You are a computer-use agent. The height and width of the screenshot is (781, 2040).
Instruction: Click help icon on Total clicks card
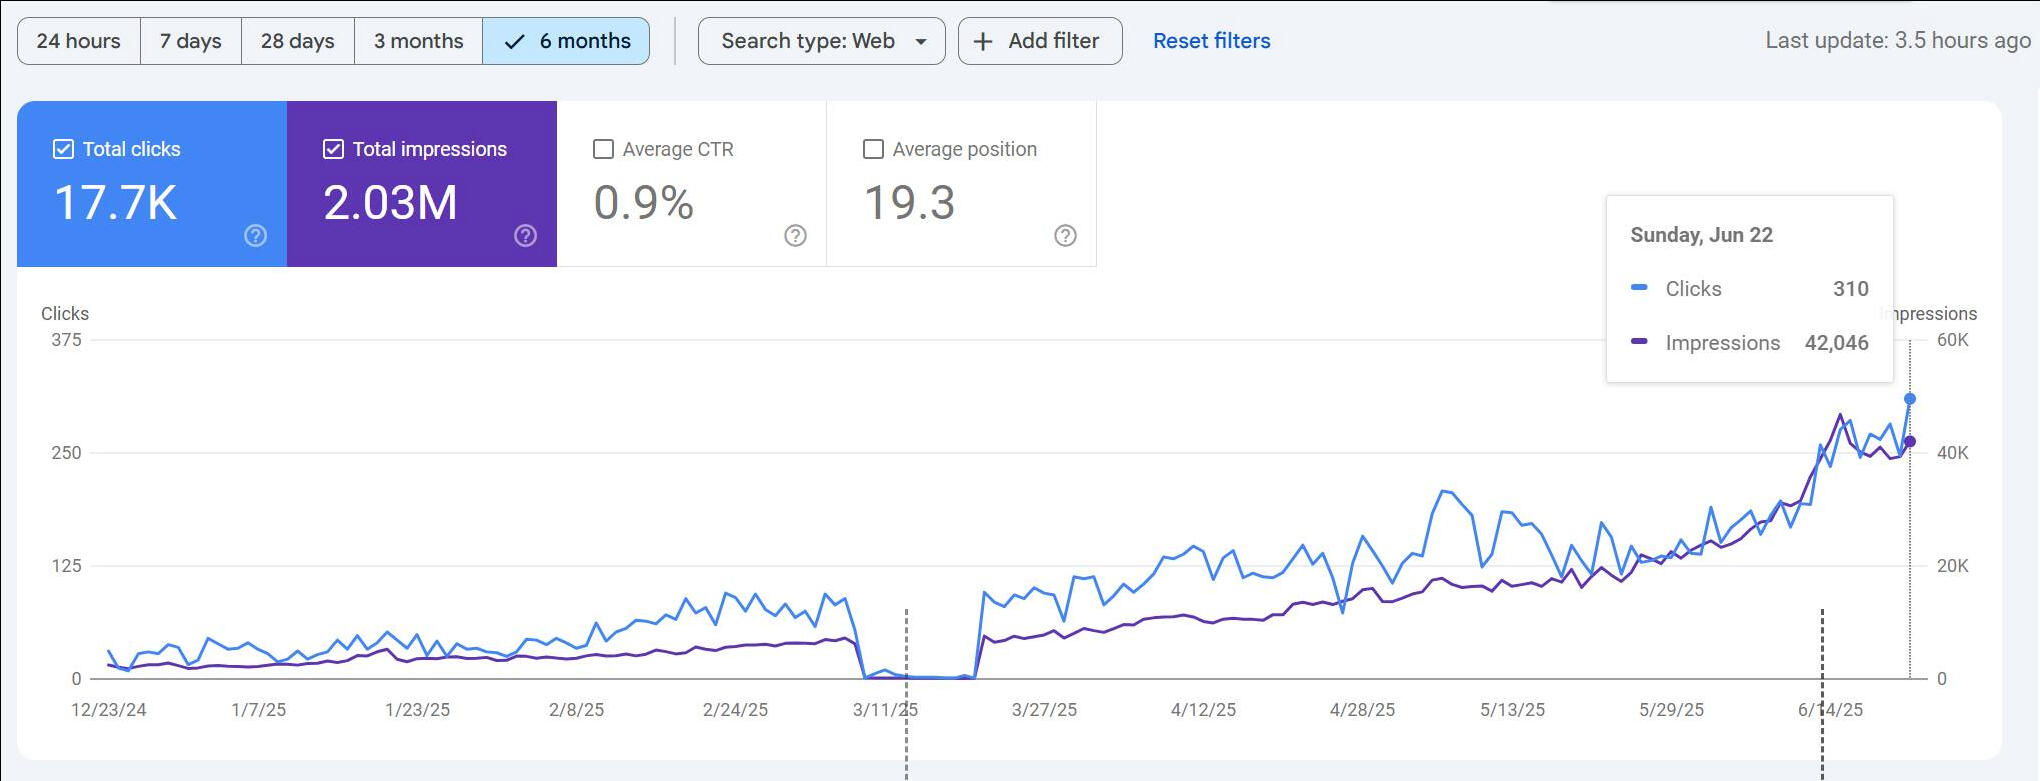pyautogui.click(x=256, y=235)
